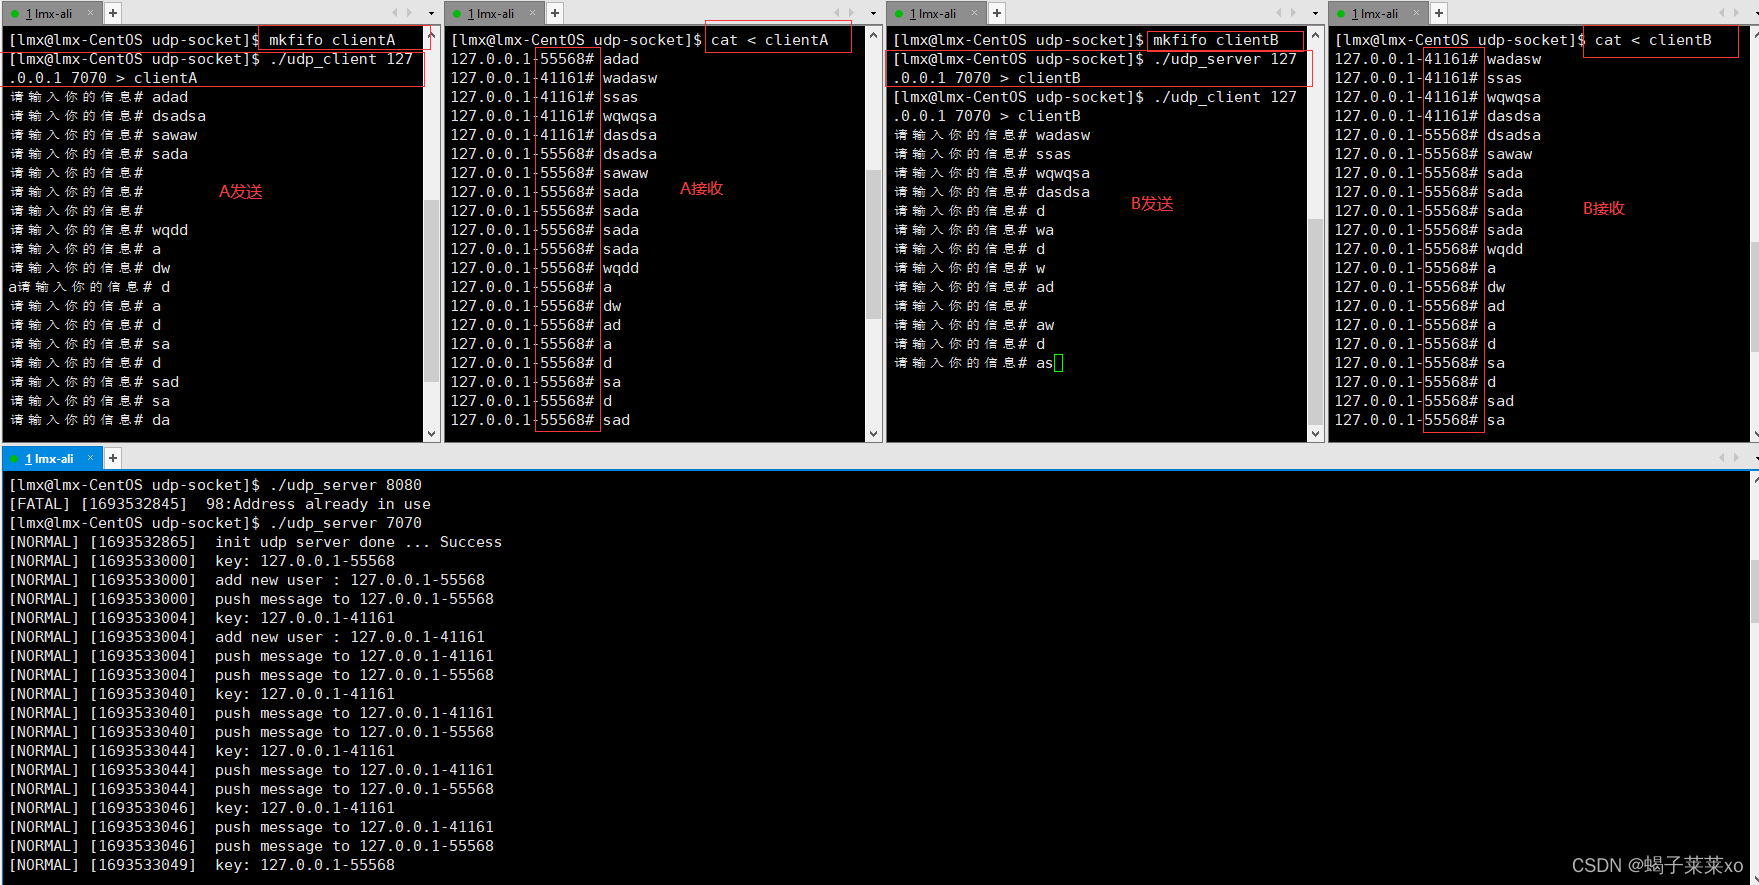
Task: Click the prompt line ending in 'wadasw' in the clientB sender pane
Action: click(992, 135)
